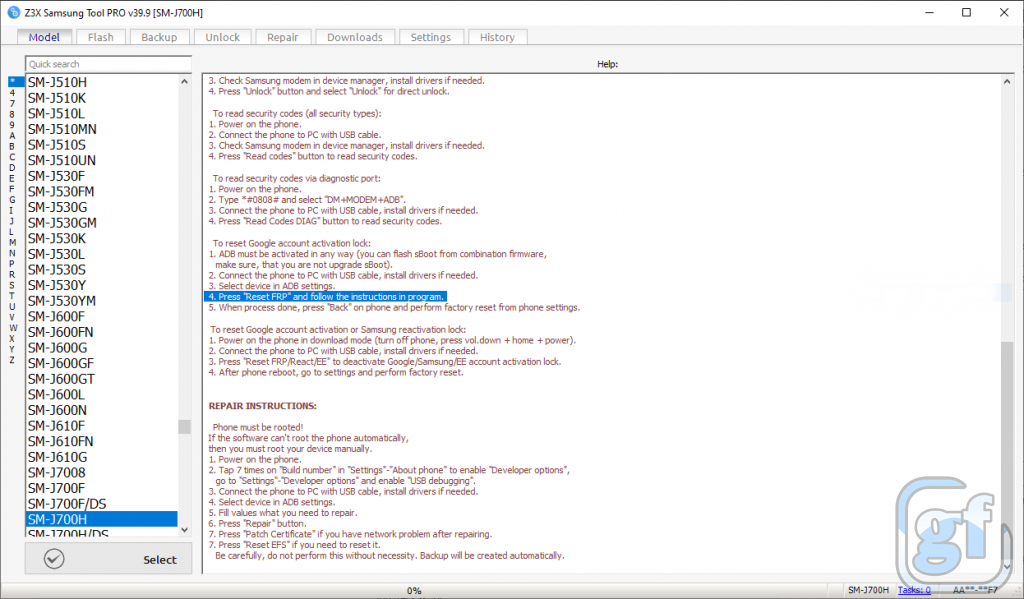Filter models by index letter S
Viewport: 1024px width, 599px height.
point(12,285)
